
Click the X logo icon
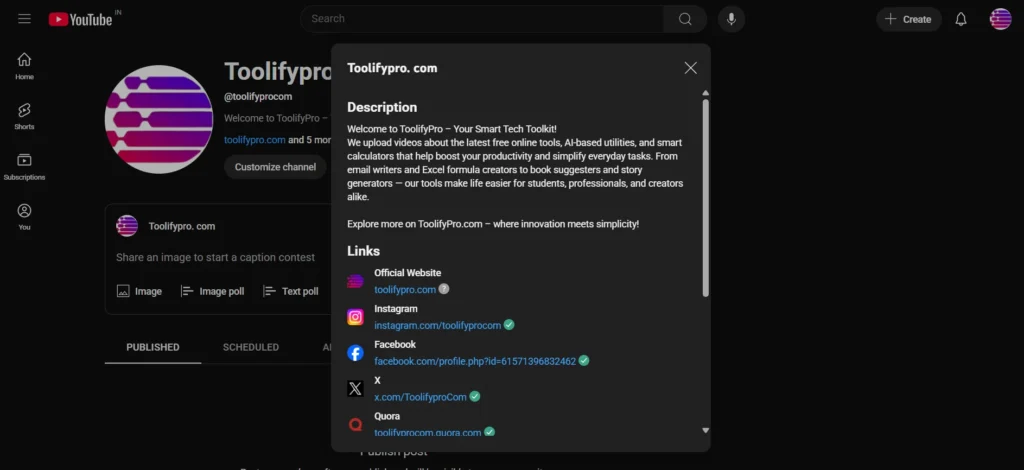tap(355, 389)
